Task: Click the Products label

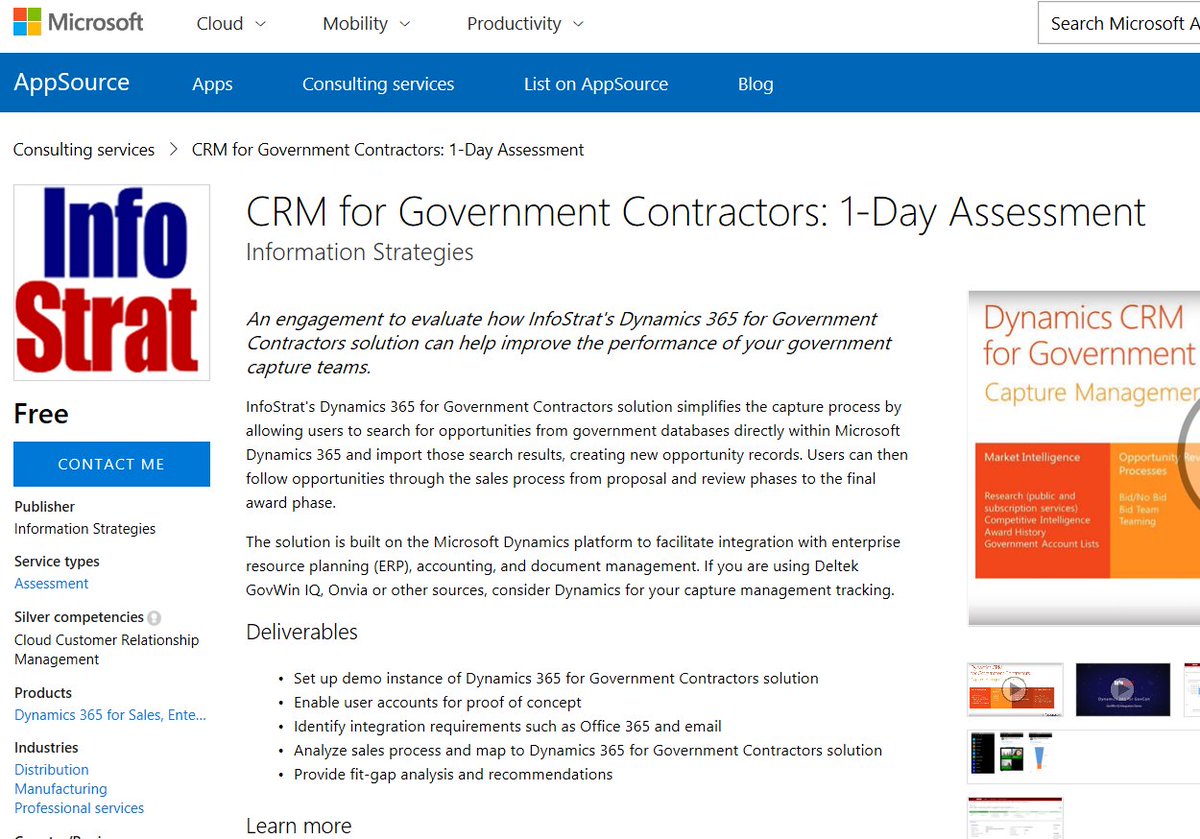Action: [x=43, y=693]
